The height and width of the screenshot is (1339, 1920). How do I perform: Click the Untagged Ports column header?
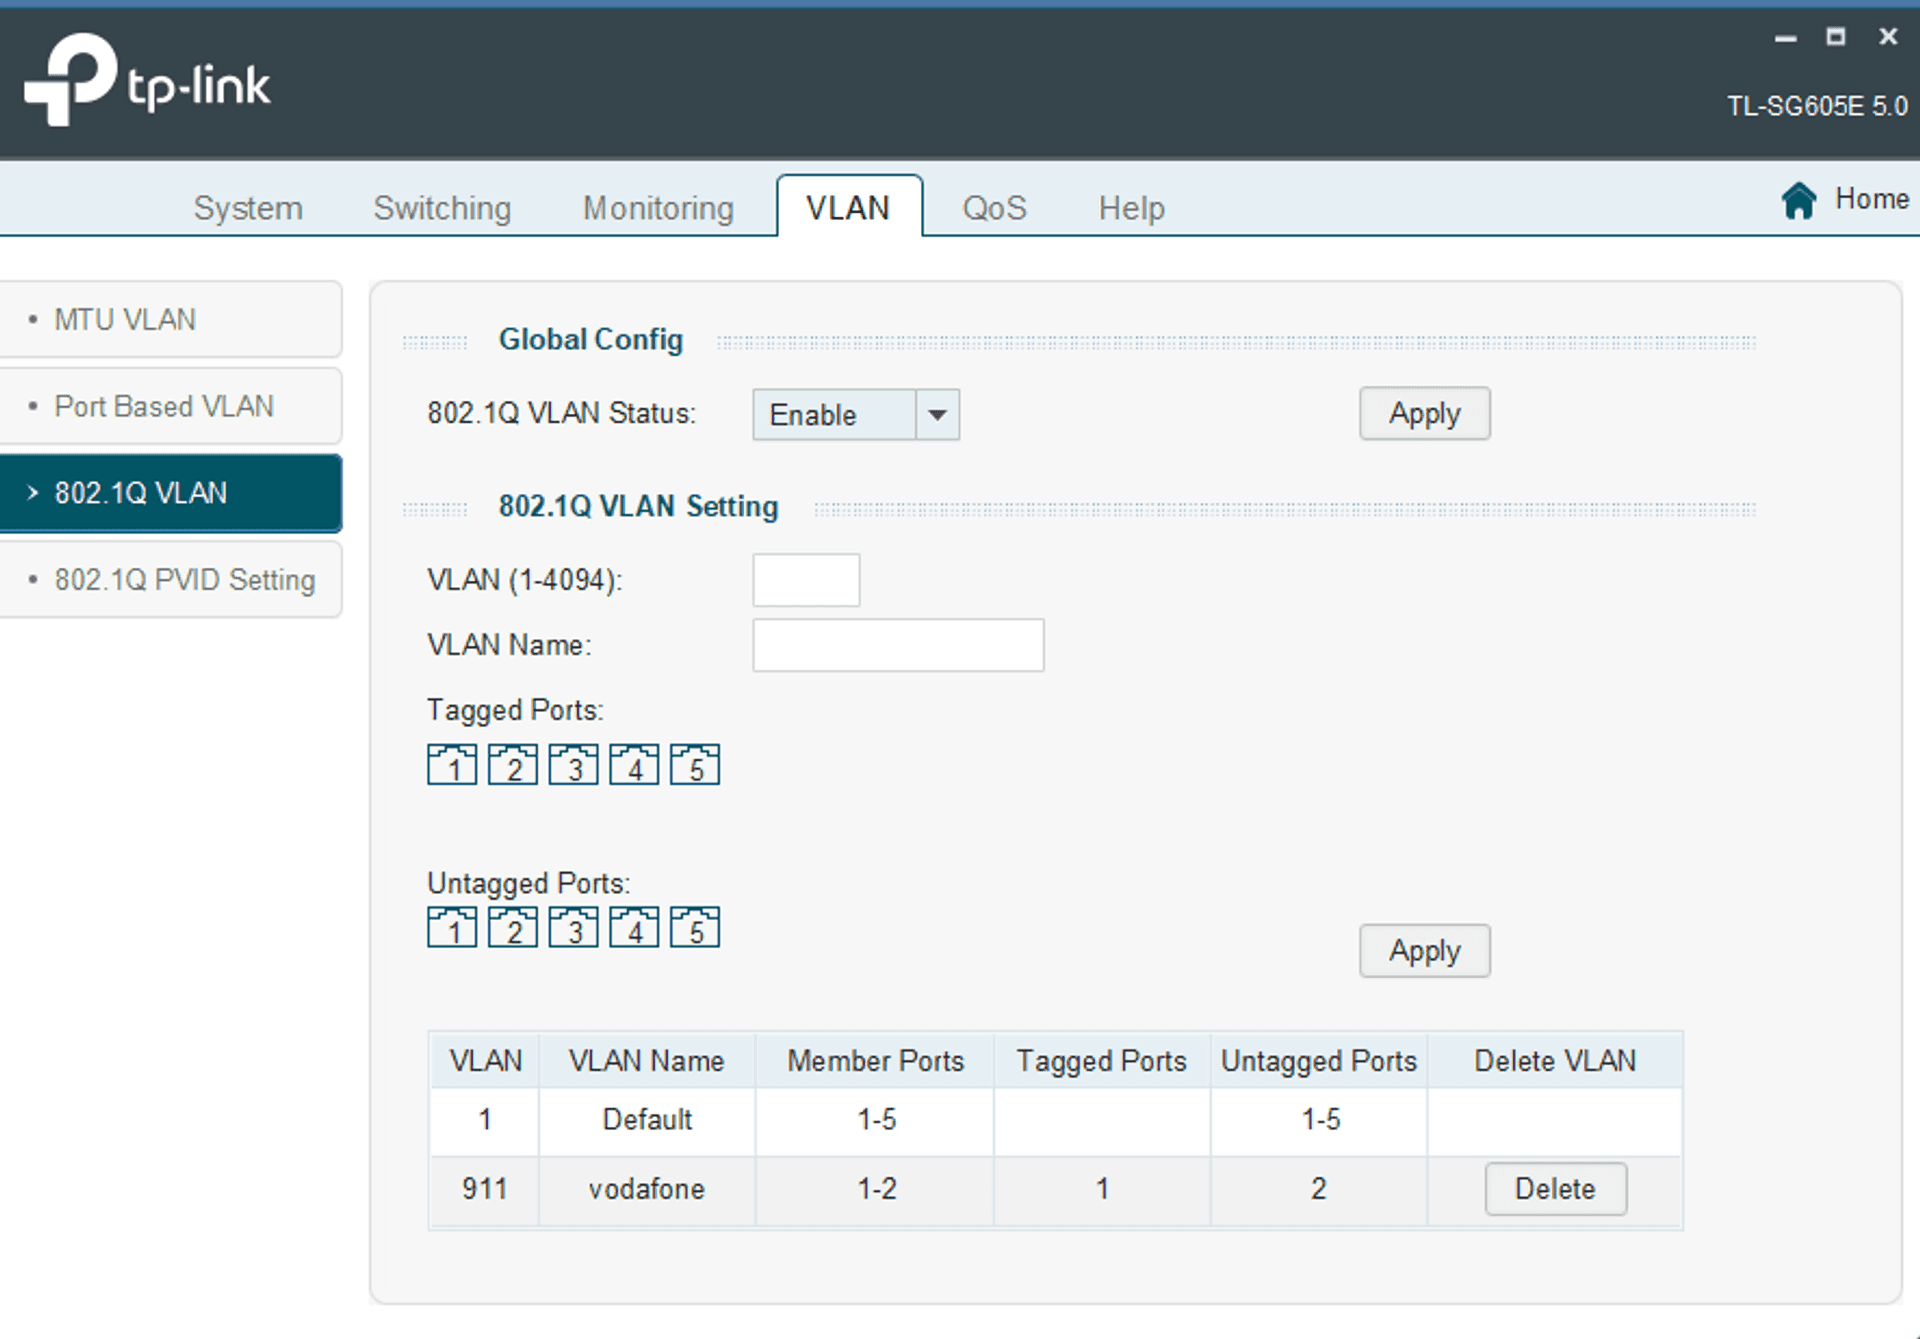pyautogui.click(x=1319, y=1061)
